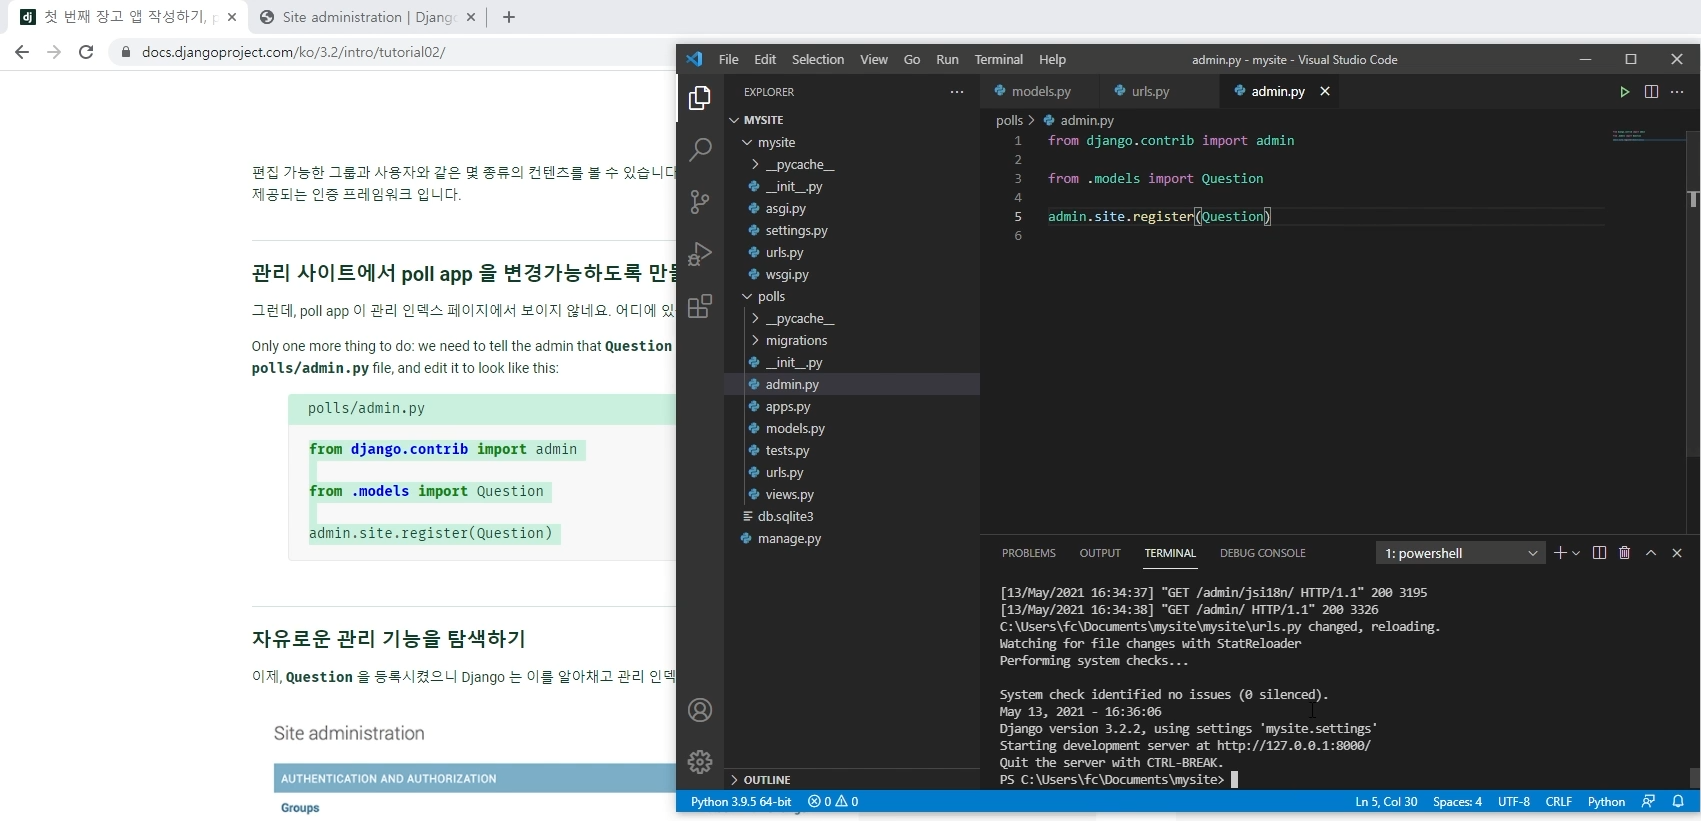Click polls breadcrumb above the editor
1701x821 pixels.
[1009, 120]
